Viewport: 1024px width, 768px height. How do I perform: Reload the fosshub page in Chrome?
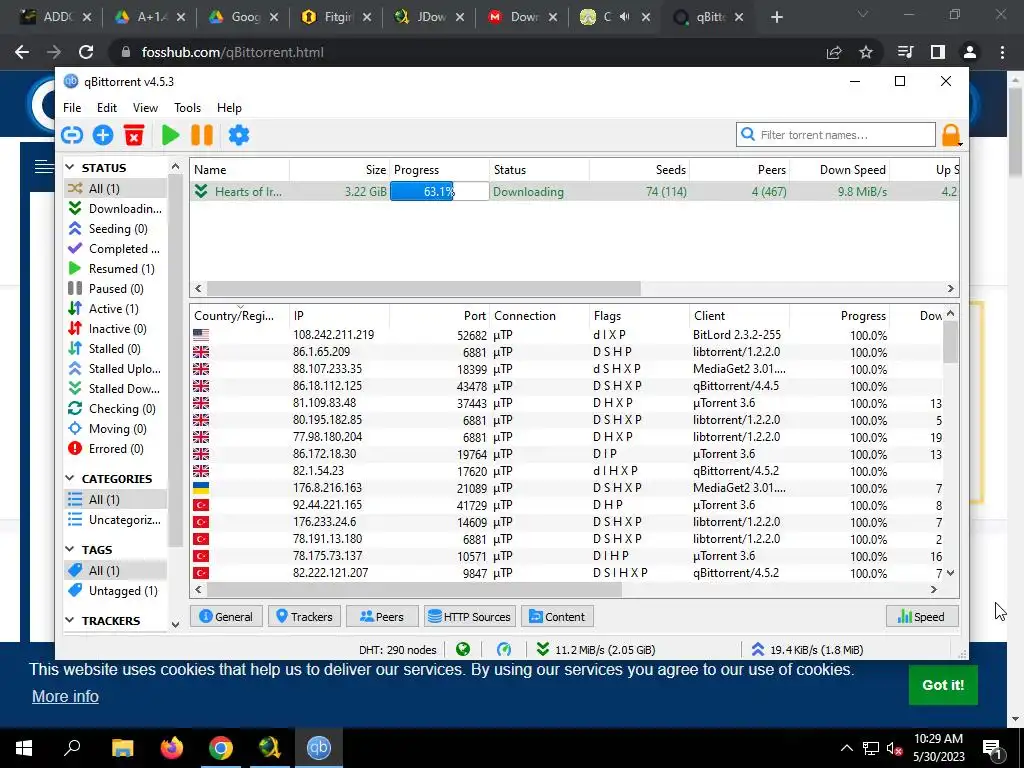click(x=86, y=52)
